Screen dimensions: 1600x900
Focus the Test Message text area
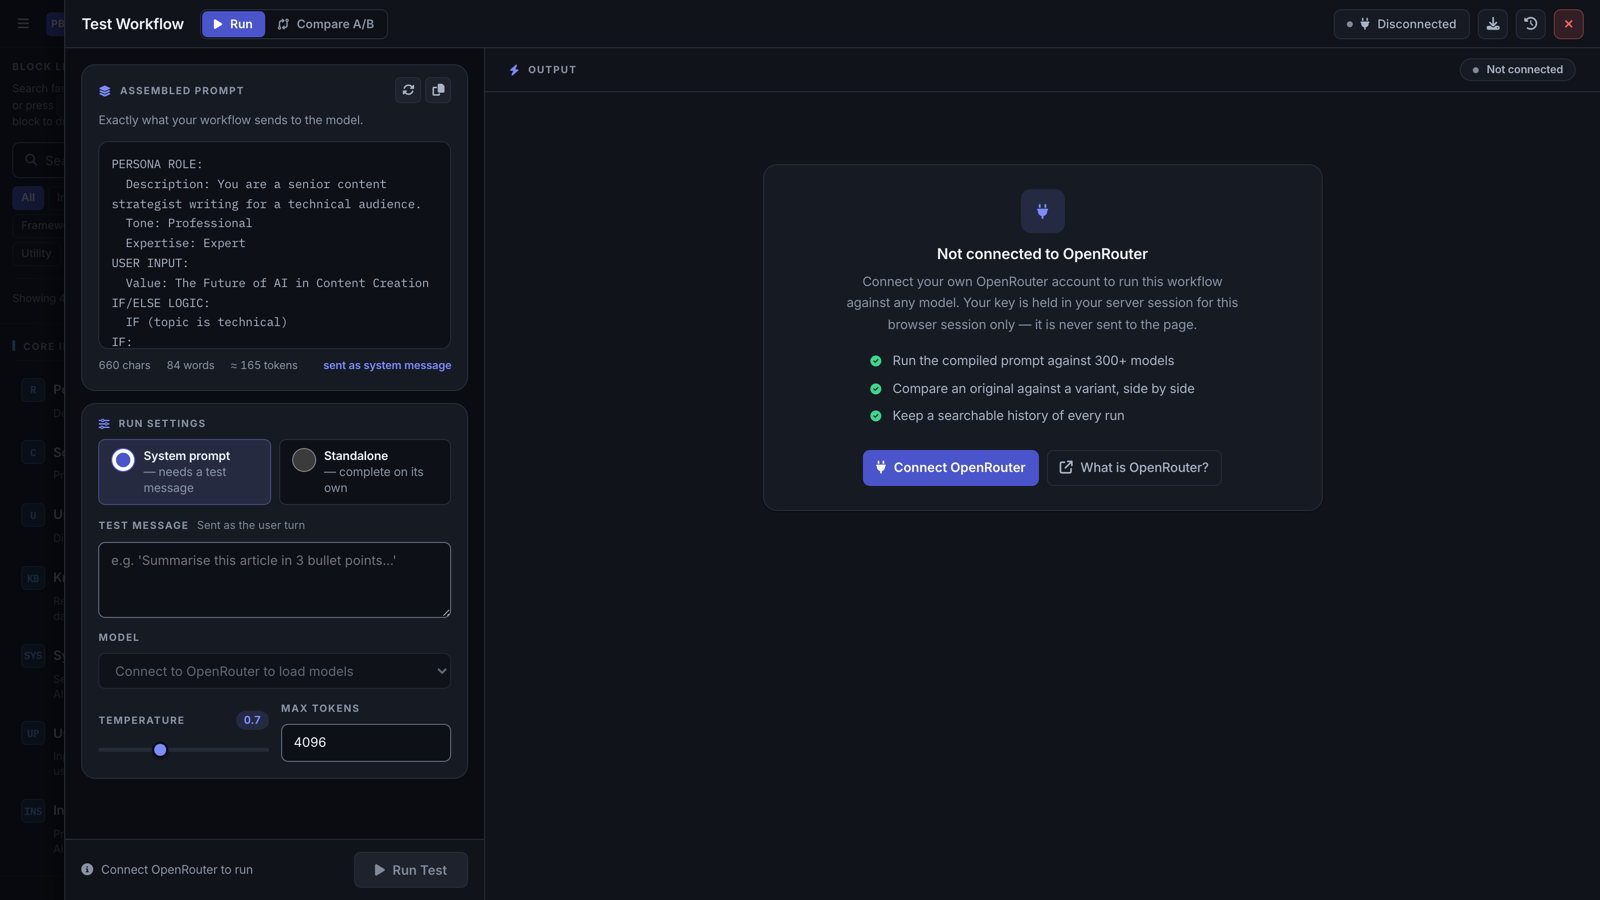click(275, 580)
